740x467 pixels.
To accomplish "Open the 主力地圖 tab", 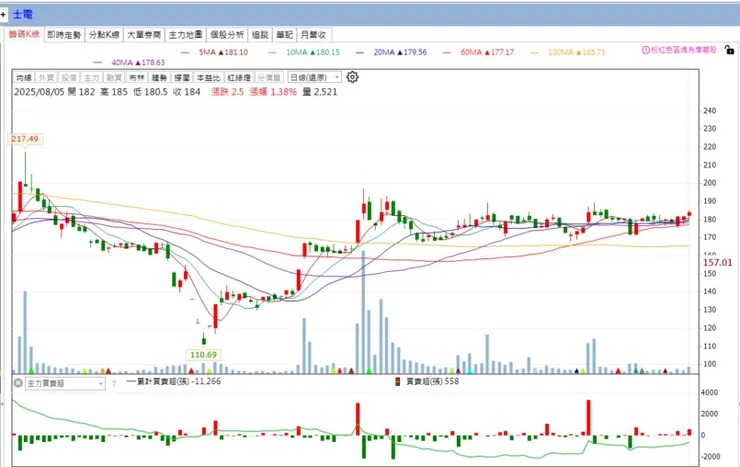I will click(x=185, y=35).
